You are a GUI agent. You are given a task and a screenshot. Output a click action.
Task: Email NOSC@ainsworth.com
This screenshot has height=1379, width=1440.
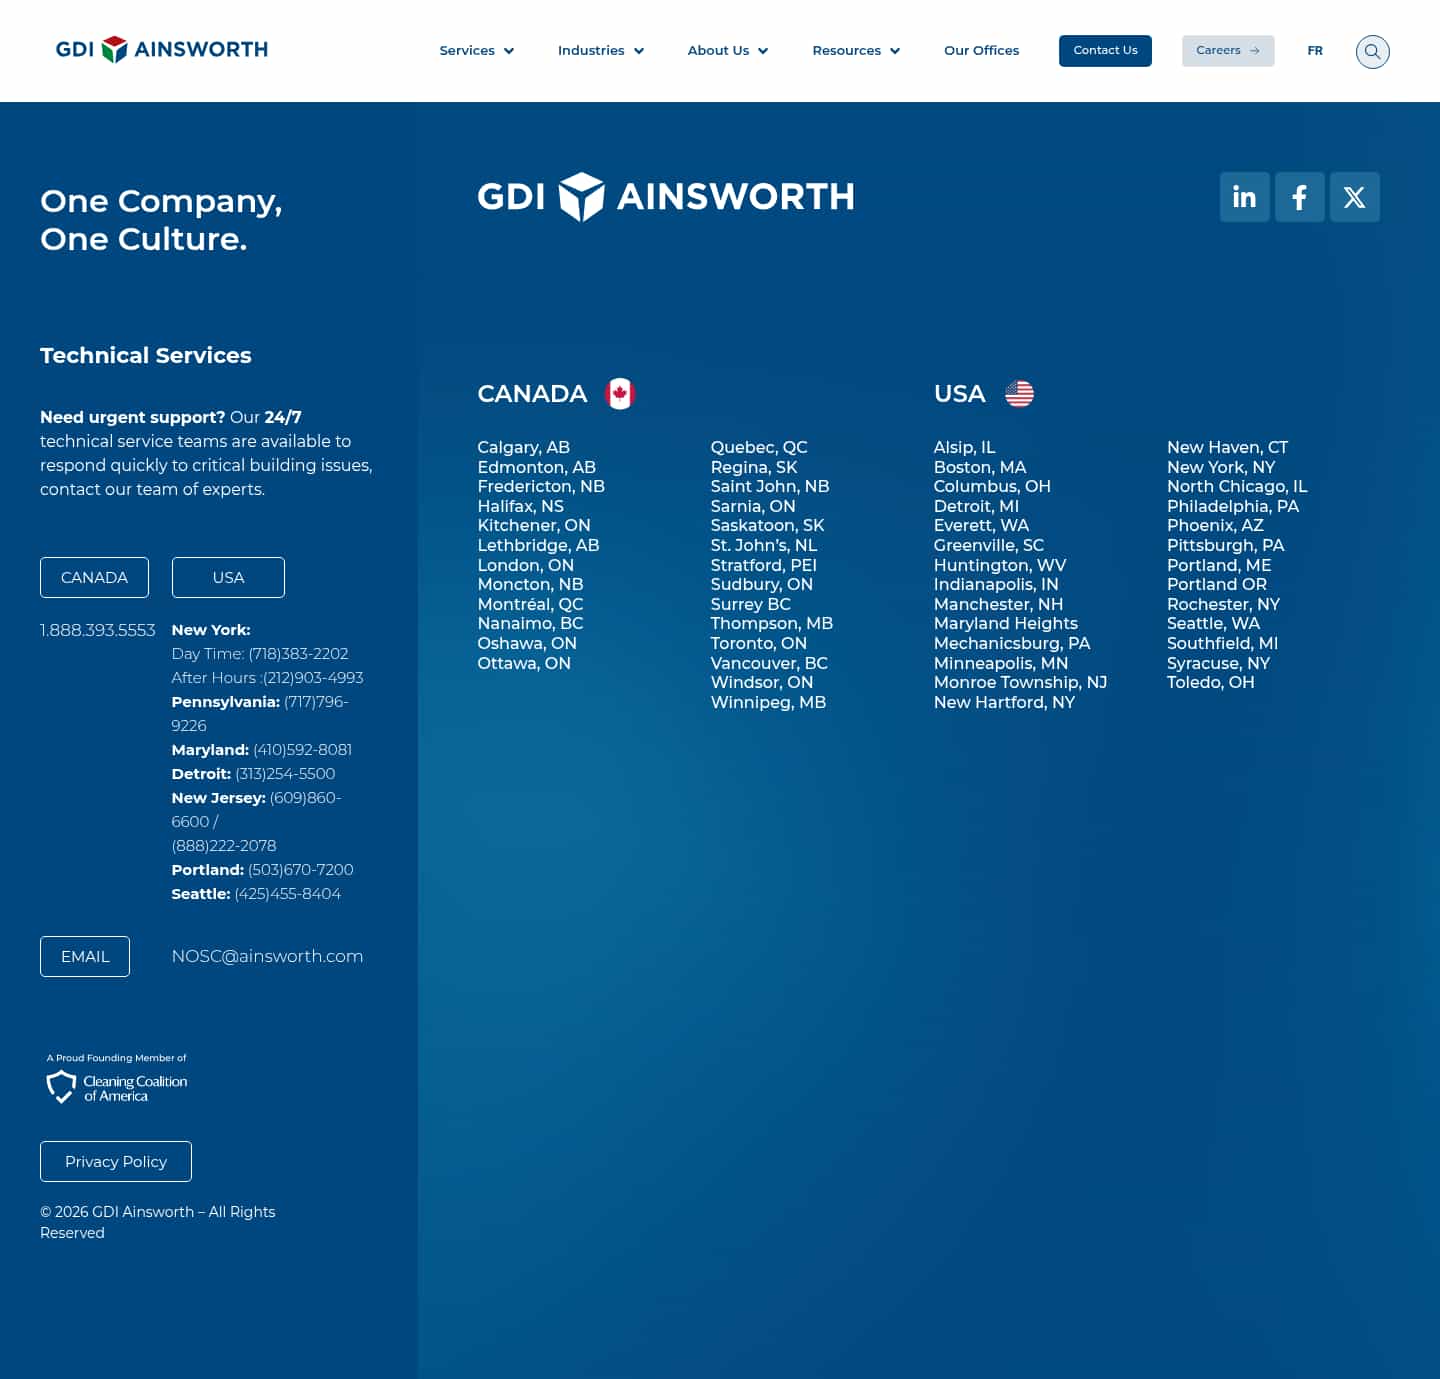267,956
